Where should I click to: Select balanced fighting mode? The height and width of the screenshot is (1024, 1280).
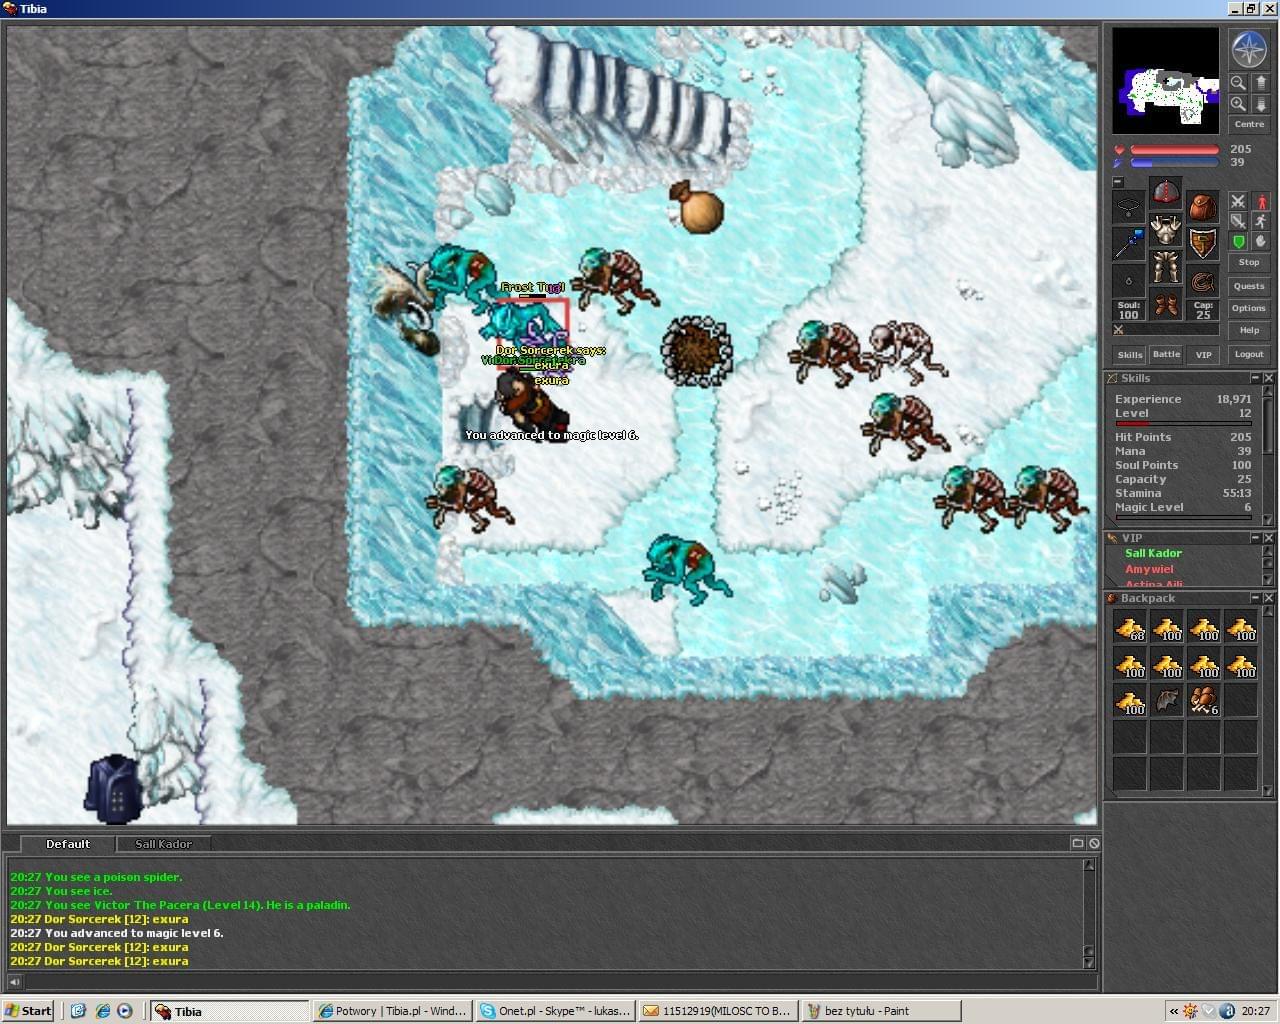(x=1238, y=221)
